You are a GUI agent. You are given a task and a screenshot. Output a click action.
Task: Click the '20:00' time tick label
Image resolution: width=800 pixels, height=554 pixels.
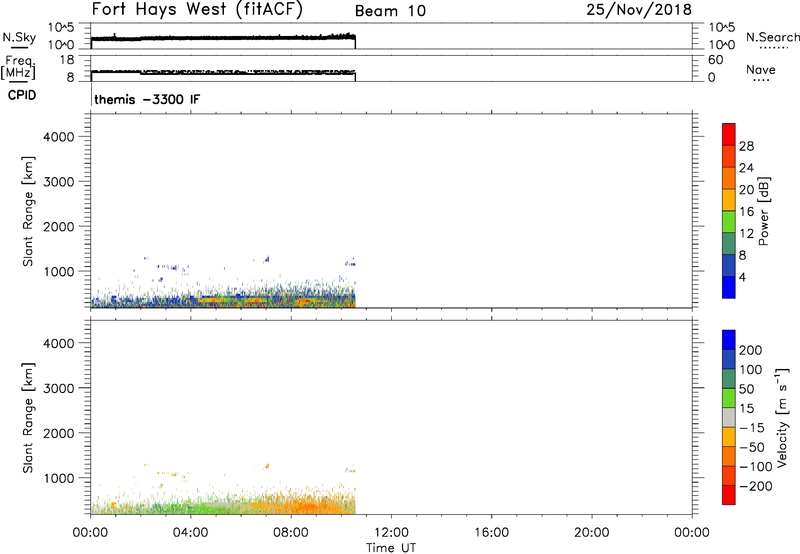591,533
